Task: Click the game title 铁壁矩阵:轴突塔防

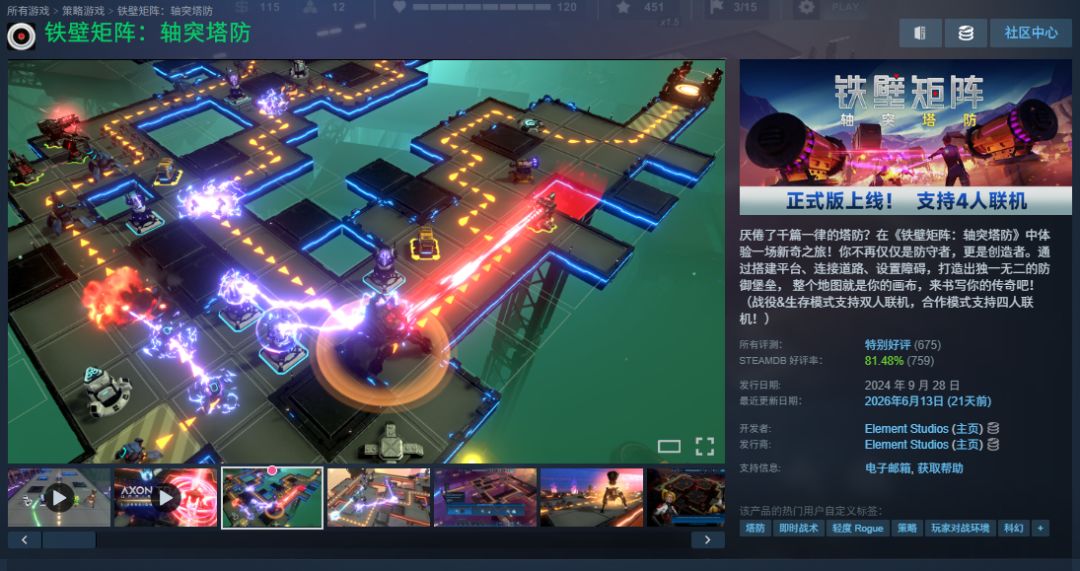Action: point(148,33)
